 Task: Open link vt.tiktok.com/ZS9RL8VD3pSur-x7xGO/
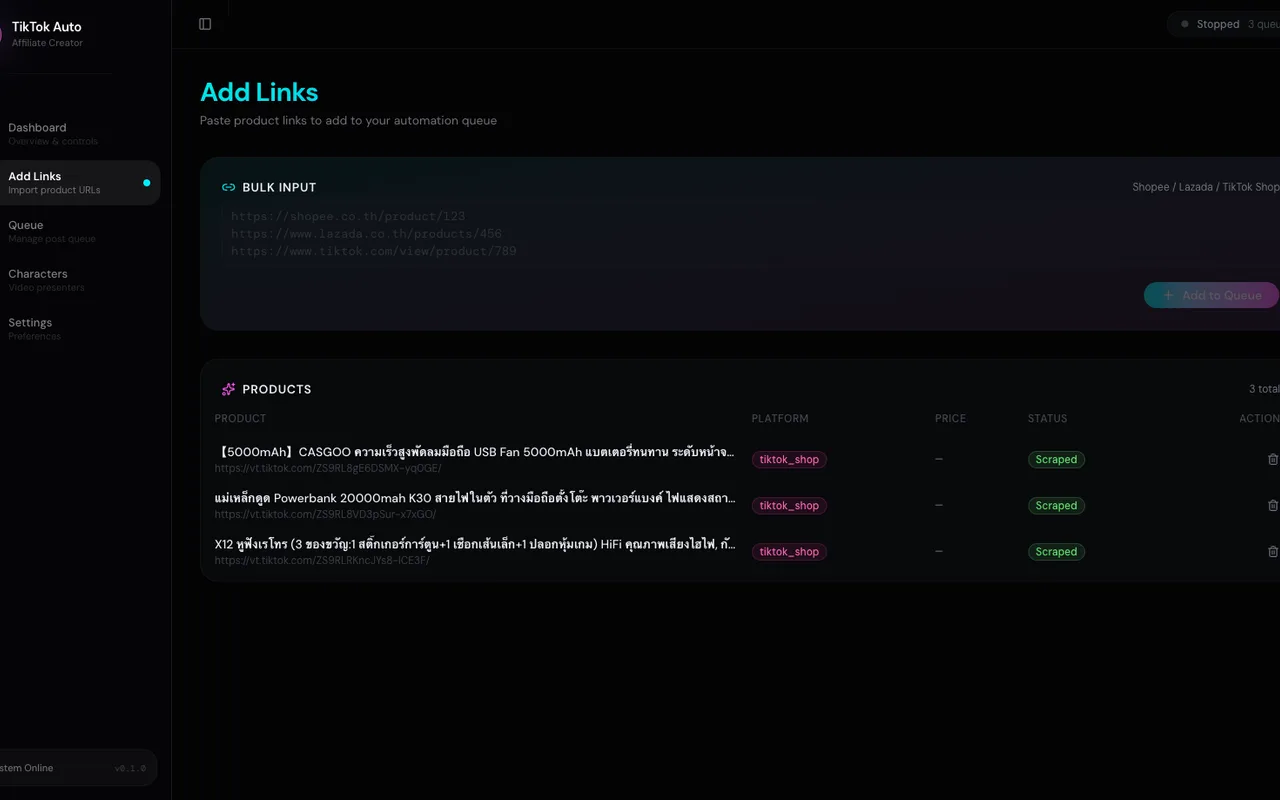coord(325,514)
